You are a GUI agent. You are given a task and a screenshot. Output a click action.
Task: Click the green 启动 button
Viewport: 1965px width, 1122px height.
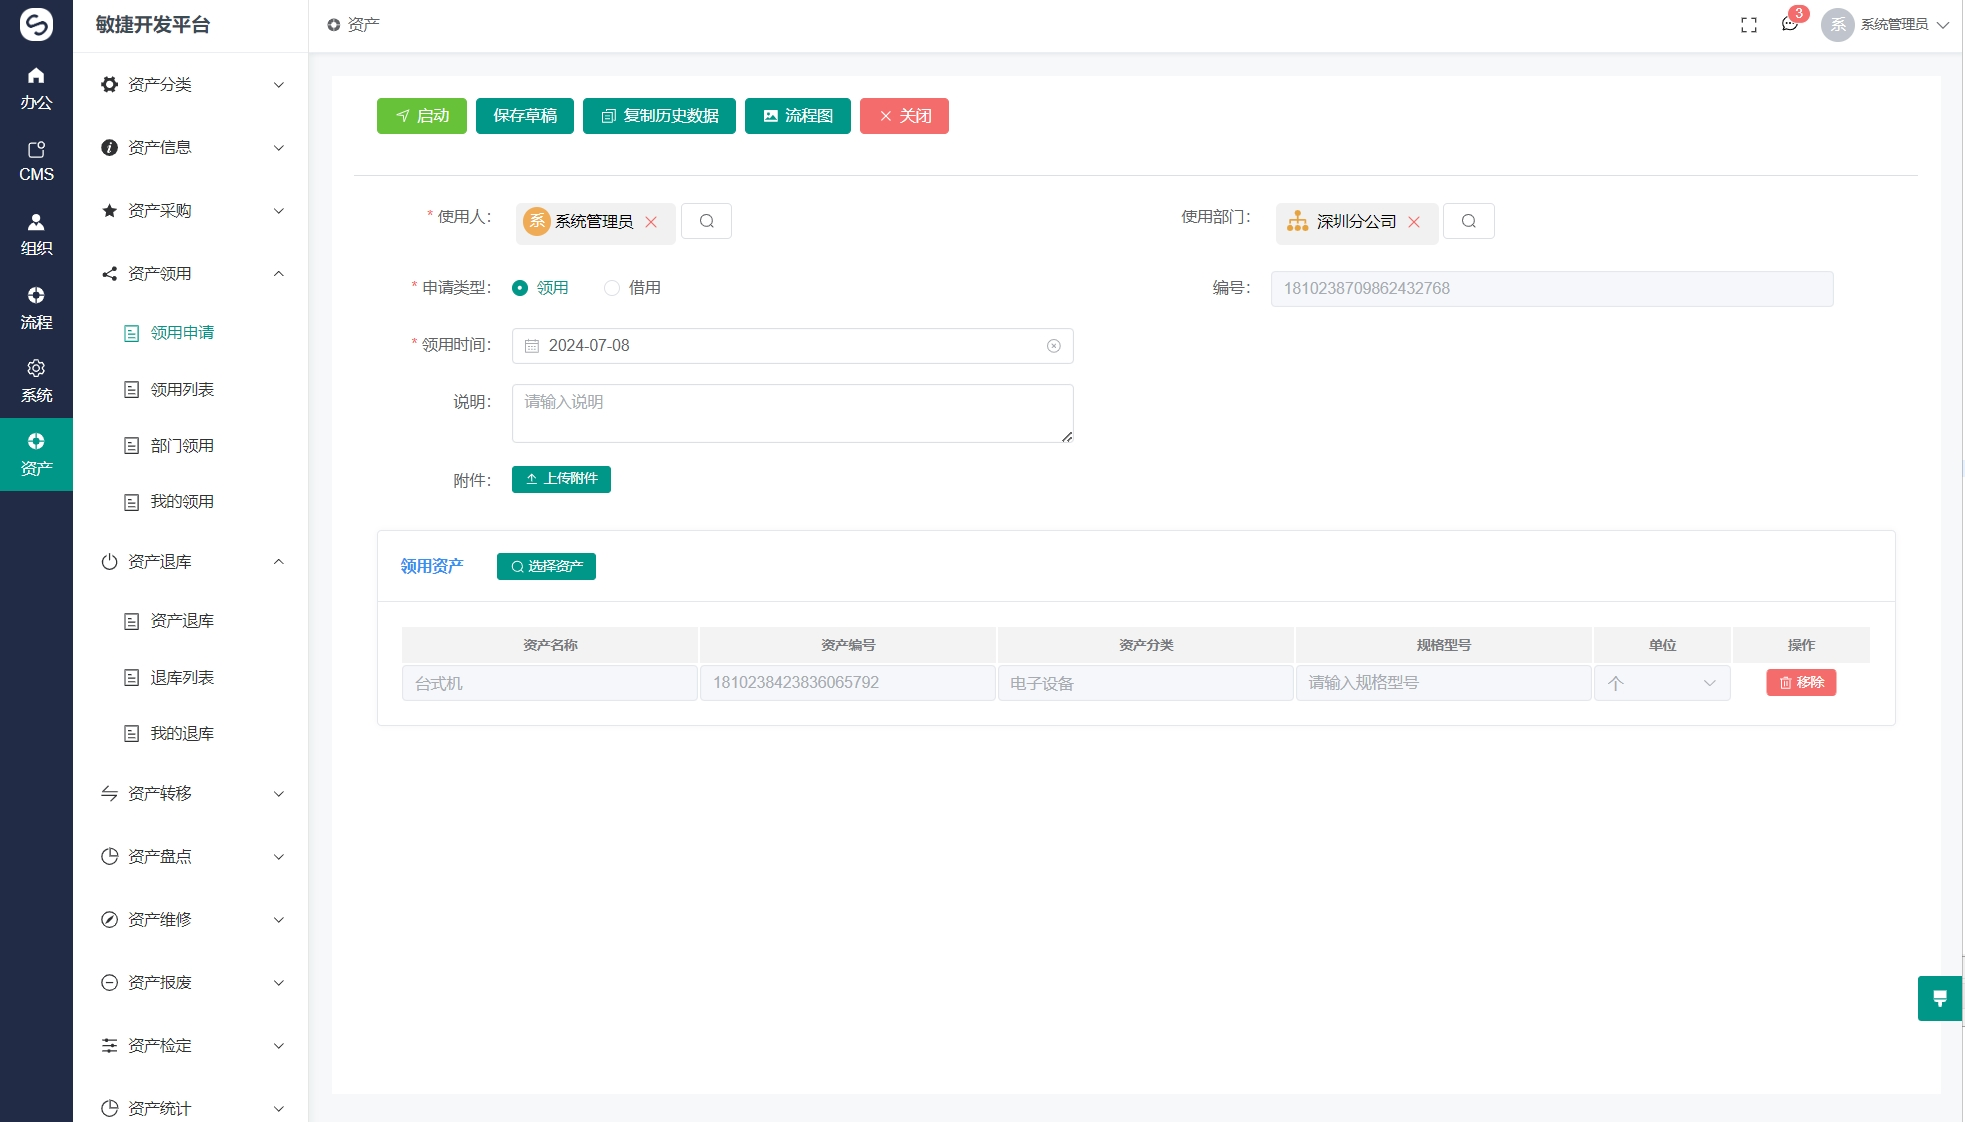(x=421, y=116)
